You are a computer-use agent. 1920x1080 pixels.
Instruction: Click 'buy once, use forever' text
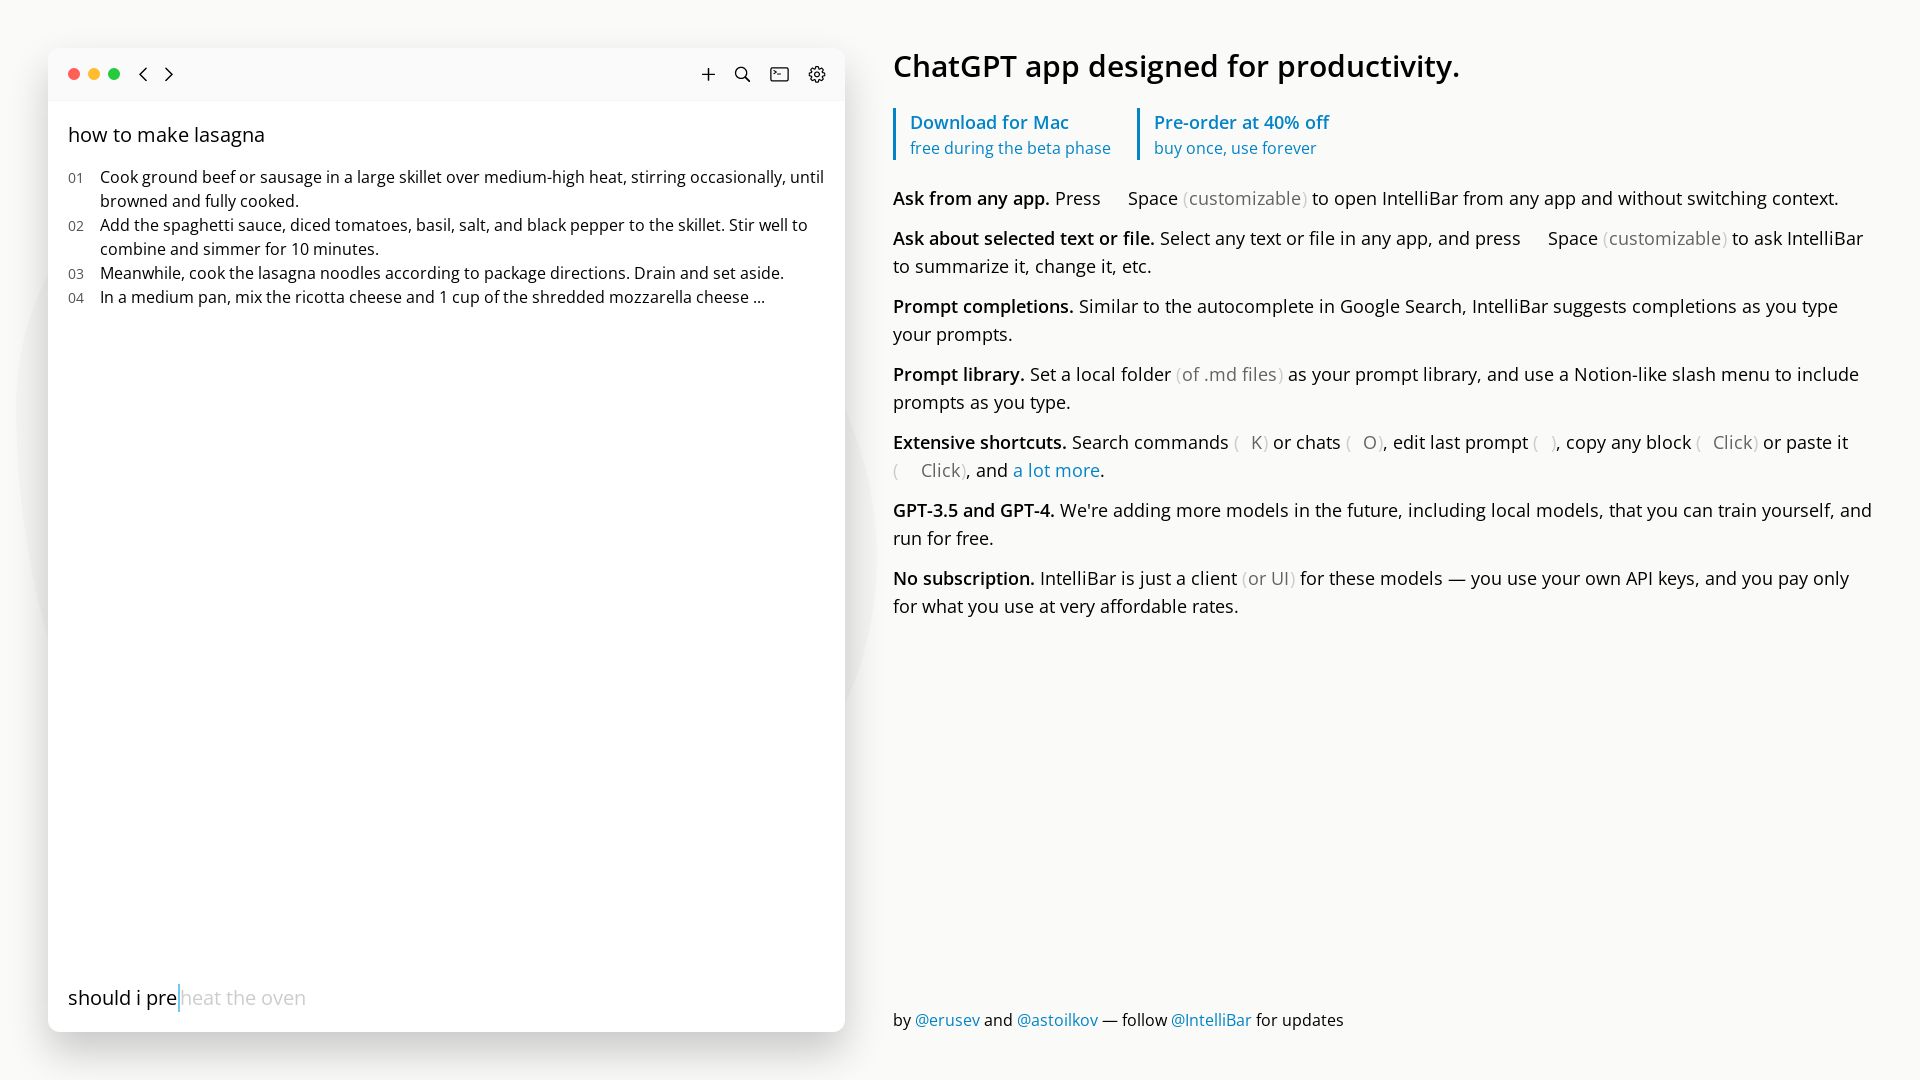(1235, 147)
